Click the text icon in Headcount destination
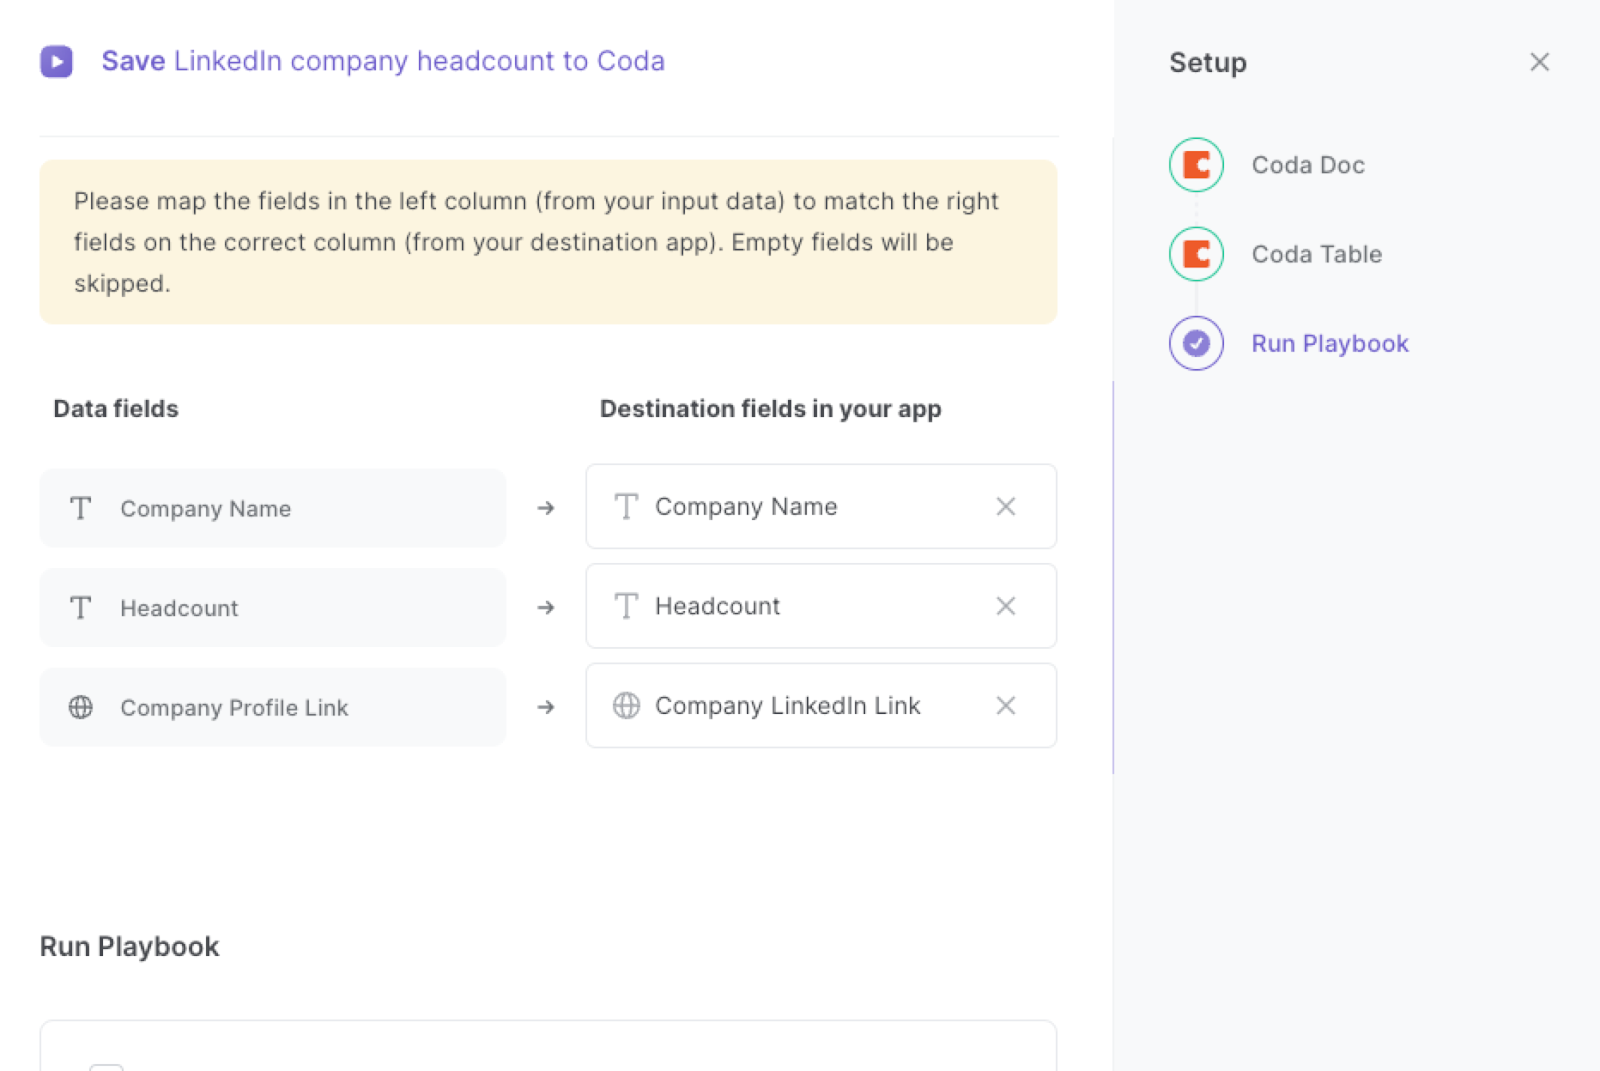This screenshot has width=1600, height=1071. [x=626, y=606]
